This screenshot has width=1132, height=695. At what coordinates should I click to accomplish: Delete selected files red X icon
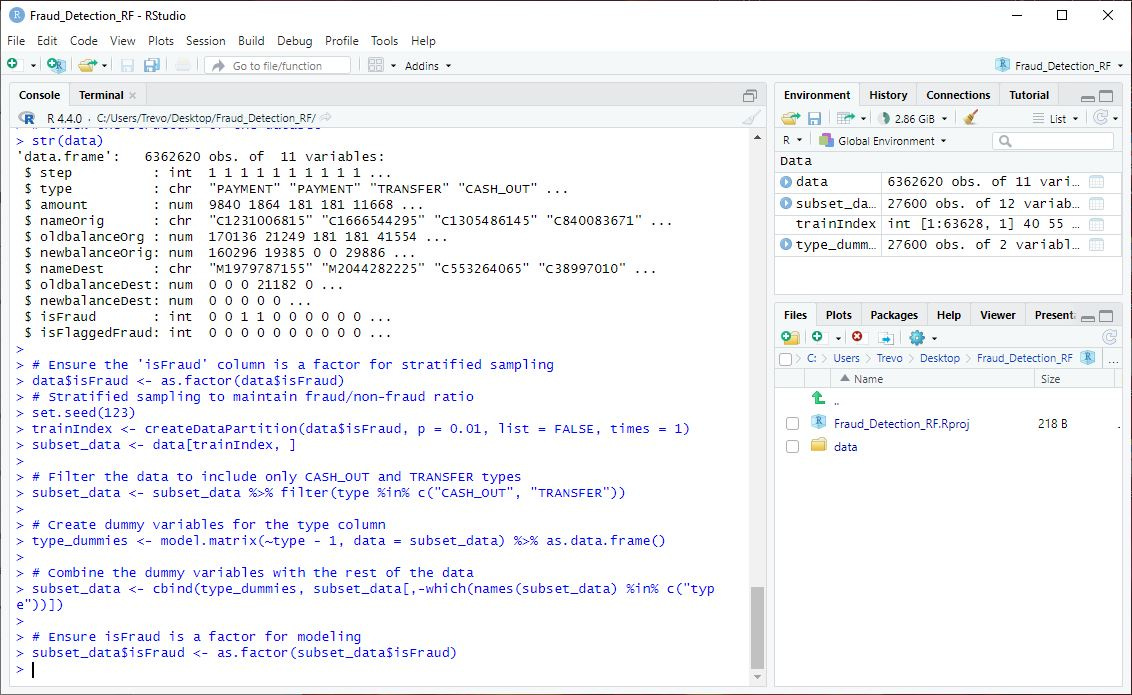[857, 336]
